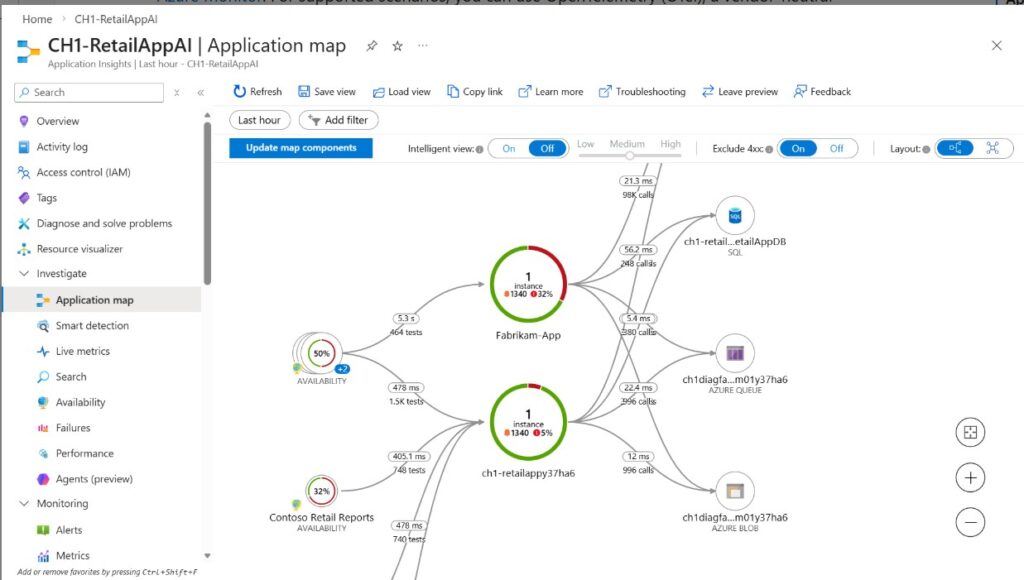Screen dimensions: 1024x580
Task: Click the Intelligent view info icon
Action: pyautogui.click(x=480, y=149)
